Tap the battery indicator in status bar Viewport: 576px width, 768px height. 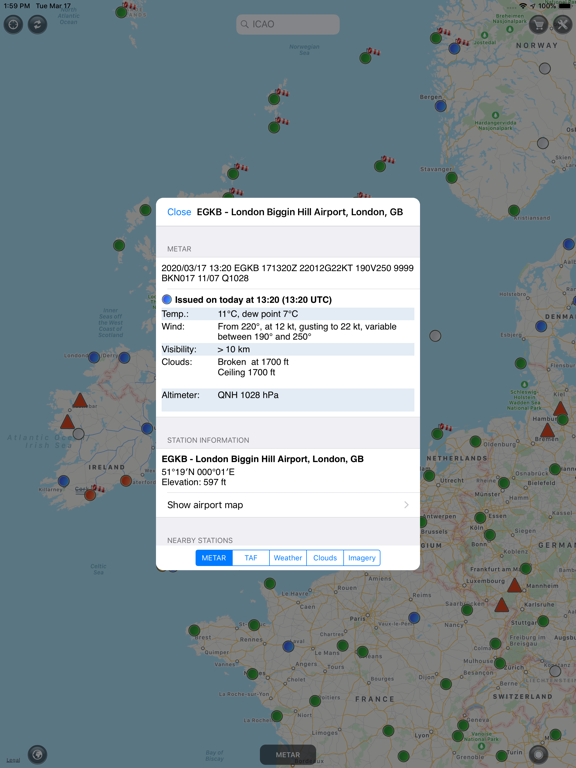[x=565, y=6]
